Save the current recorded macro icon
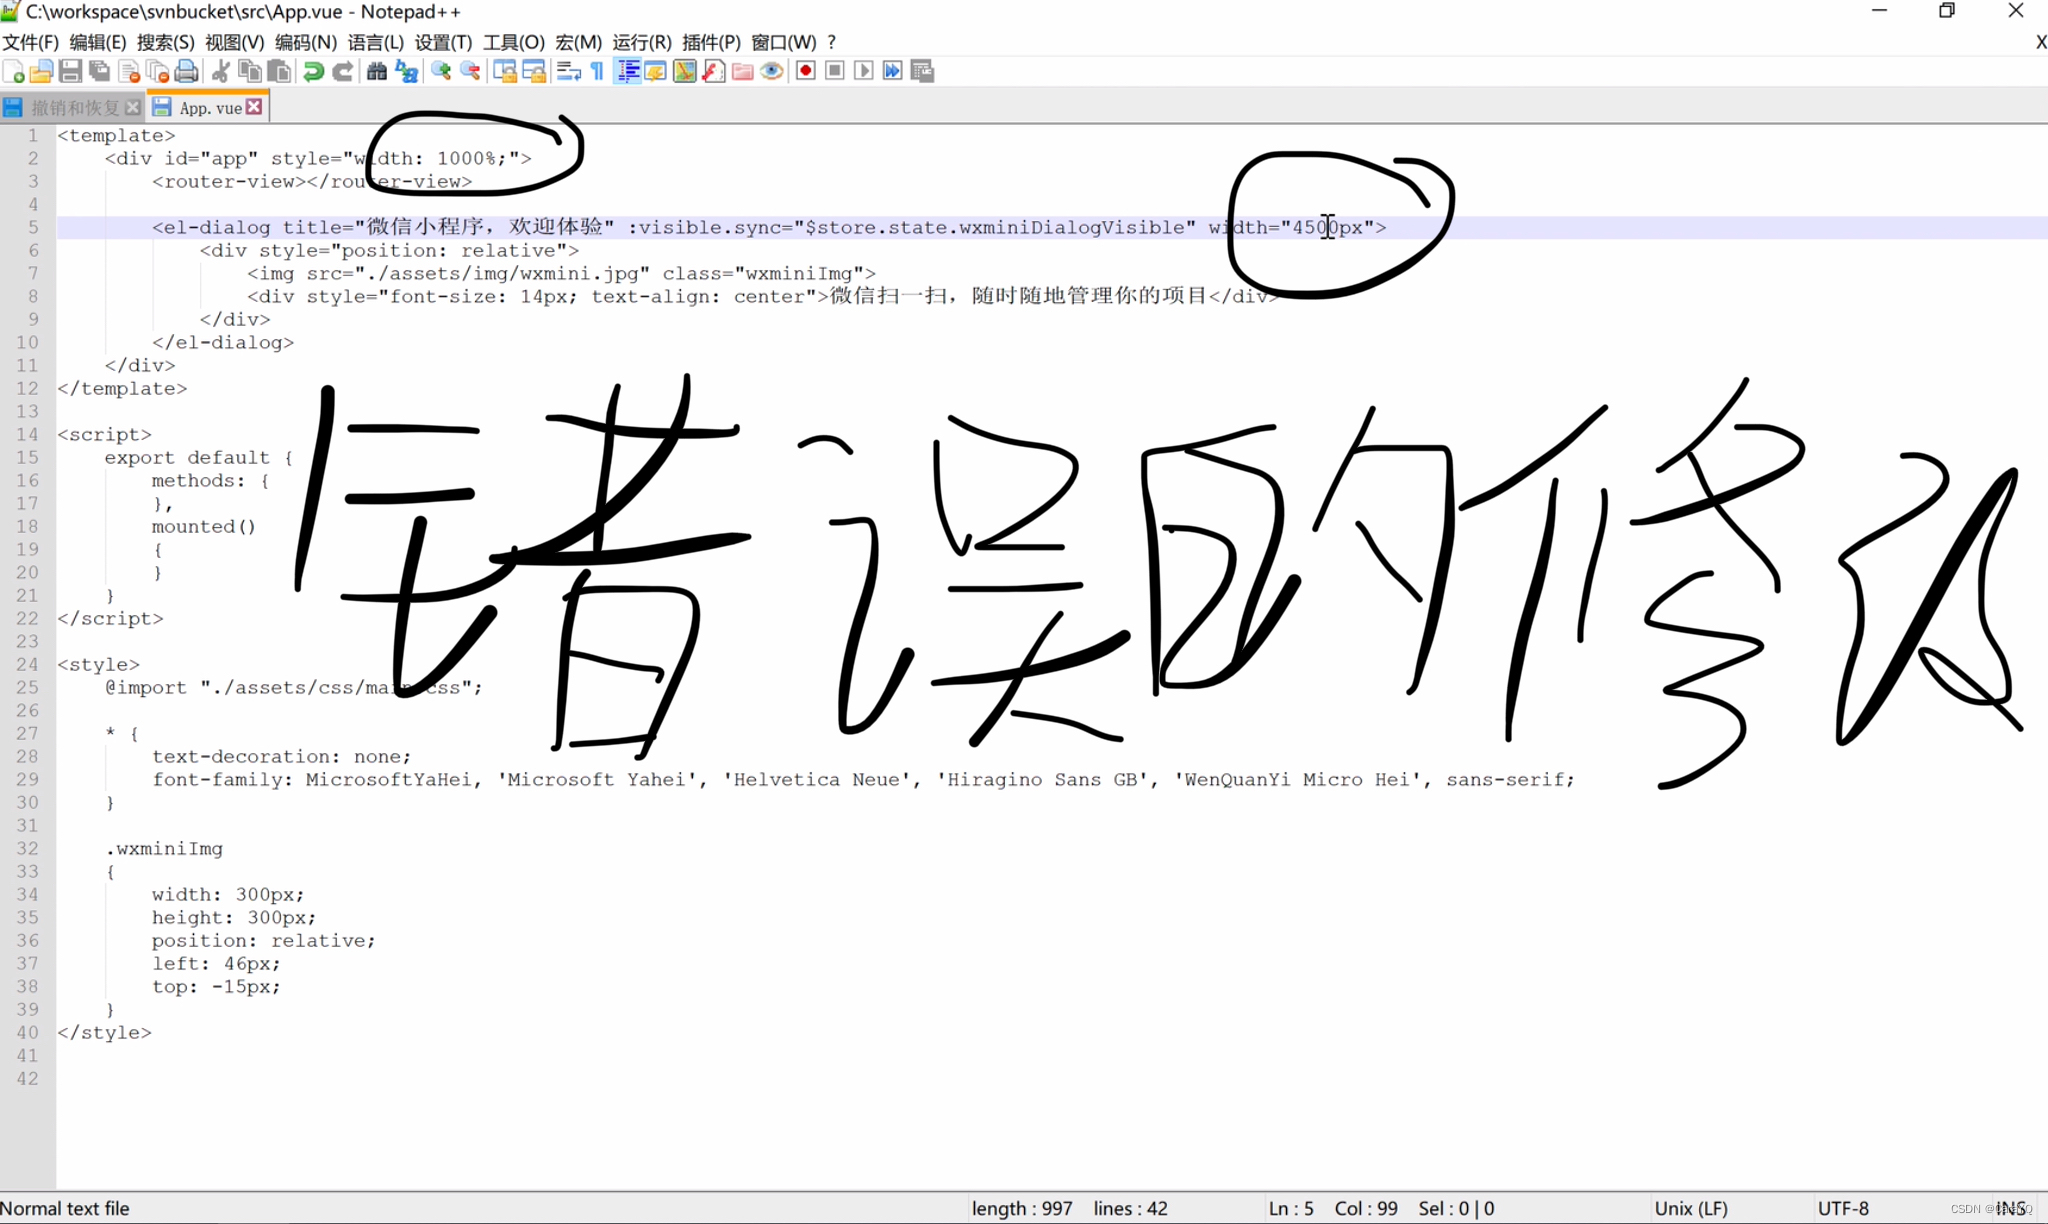The image size is (2048, 1224). pos(922,71)
